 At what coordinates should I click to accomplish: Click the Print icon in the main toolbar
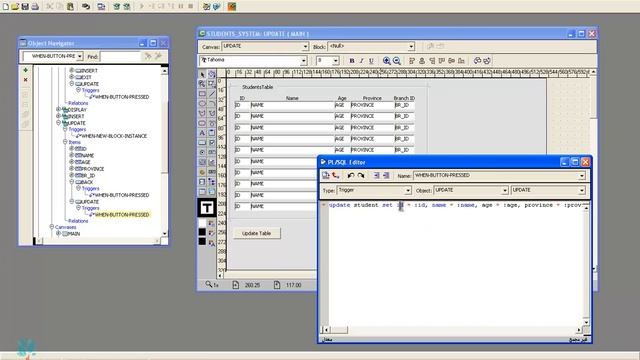click(x=35, y=7)
